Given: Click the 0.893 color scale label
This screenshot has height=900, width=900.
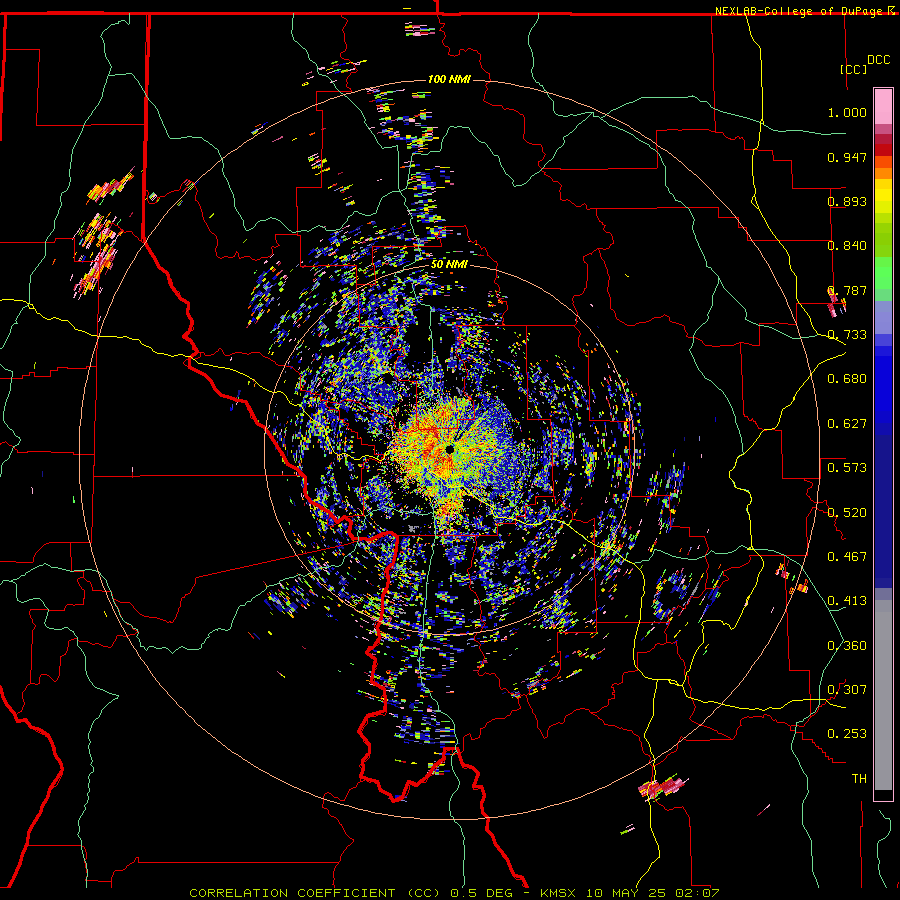Looking at the screenshot, I should [x=847, y=201].
